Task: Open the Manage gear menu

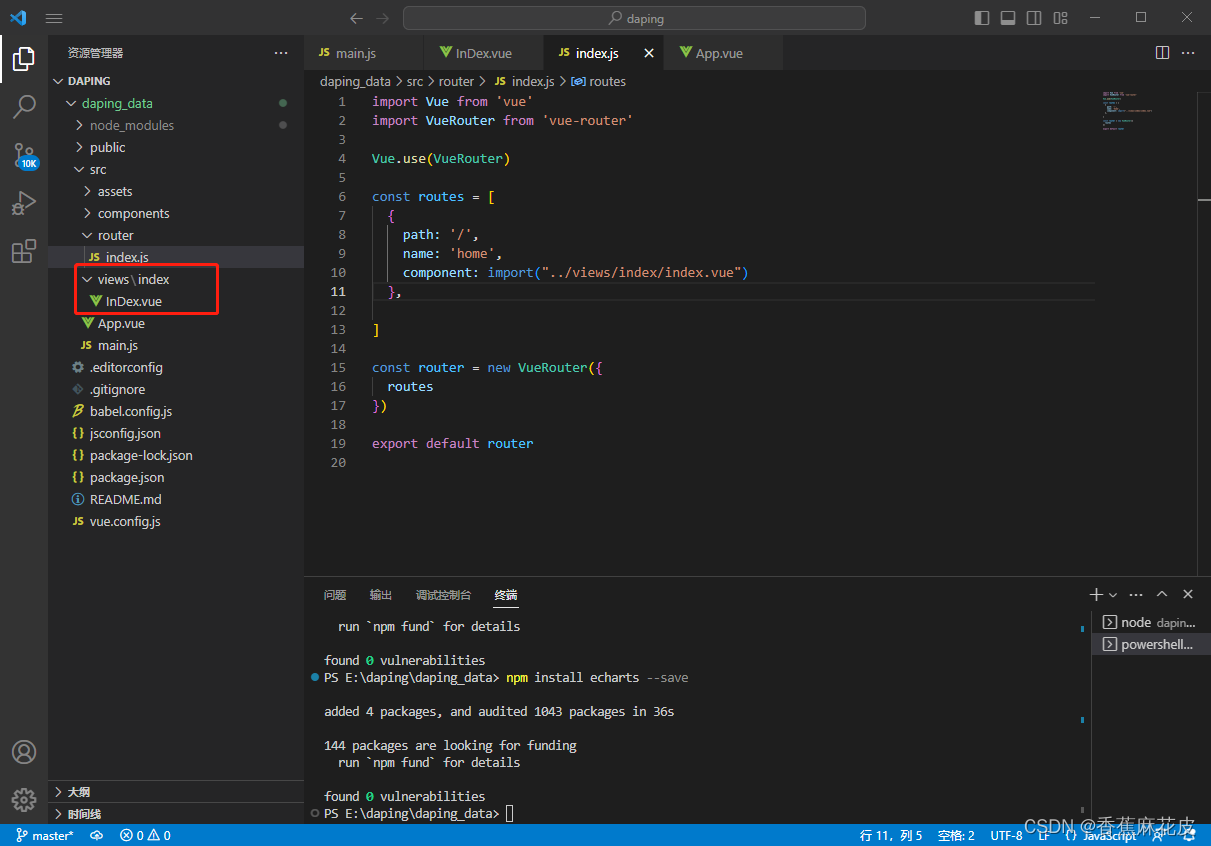Action: 24,800
